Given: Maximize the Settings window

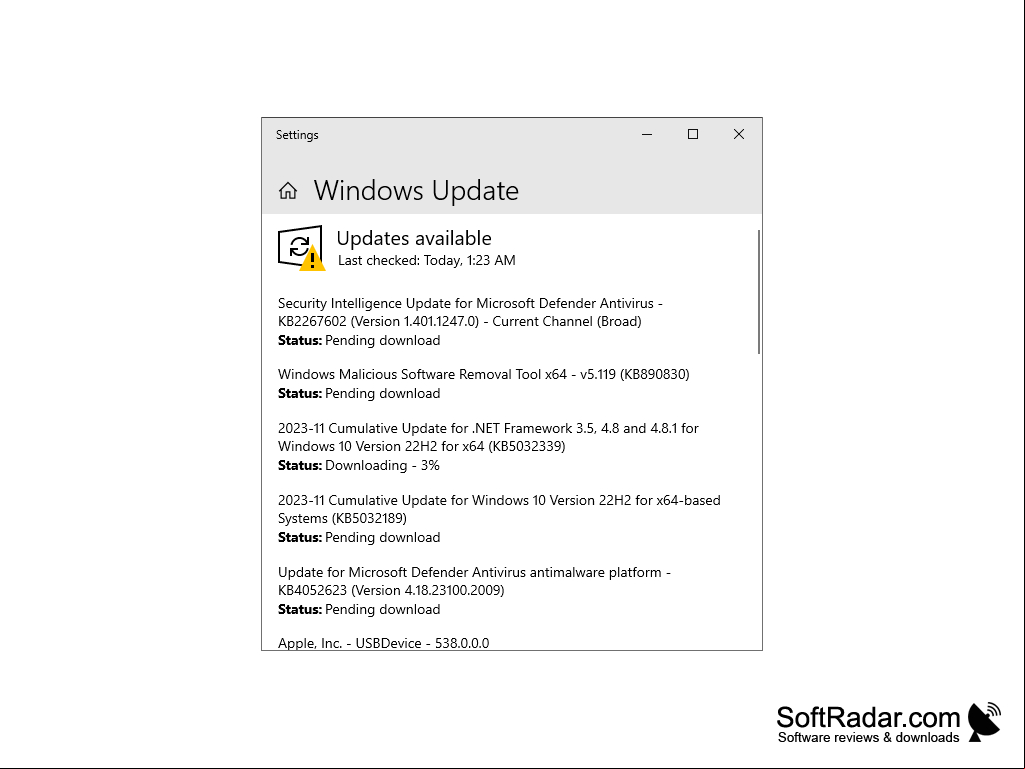Looking at the screenshot, I should point(693,134).
